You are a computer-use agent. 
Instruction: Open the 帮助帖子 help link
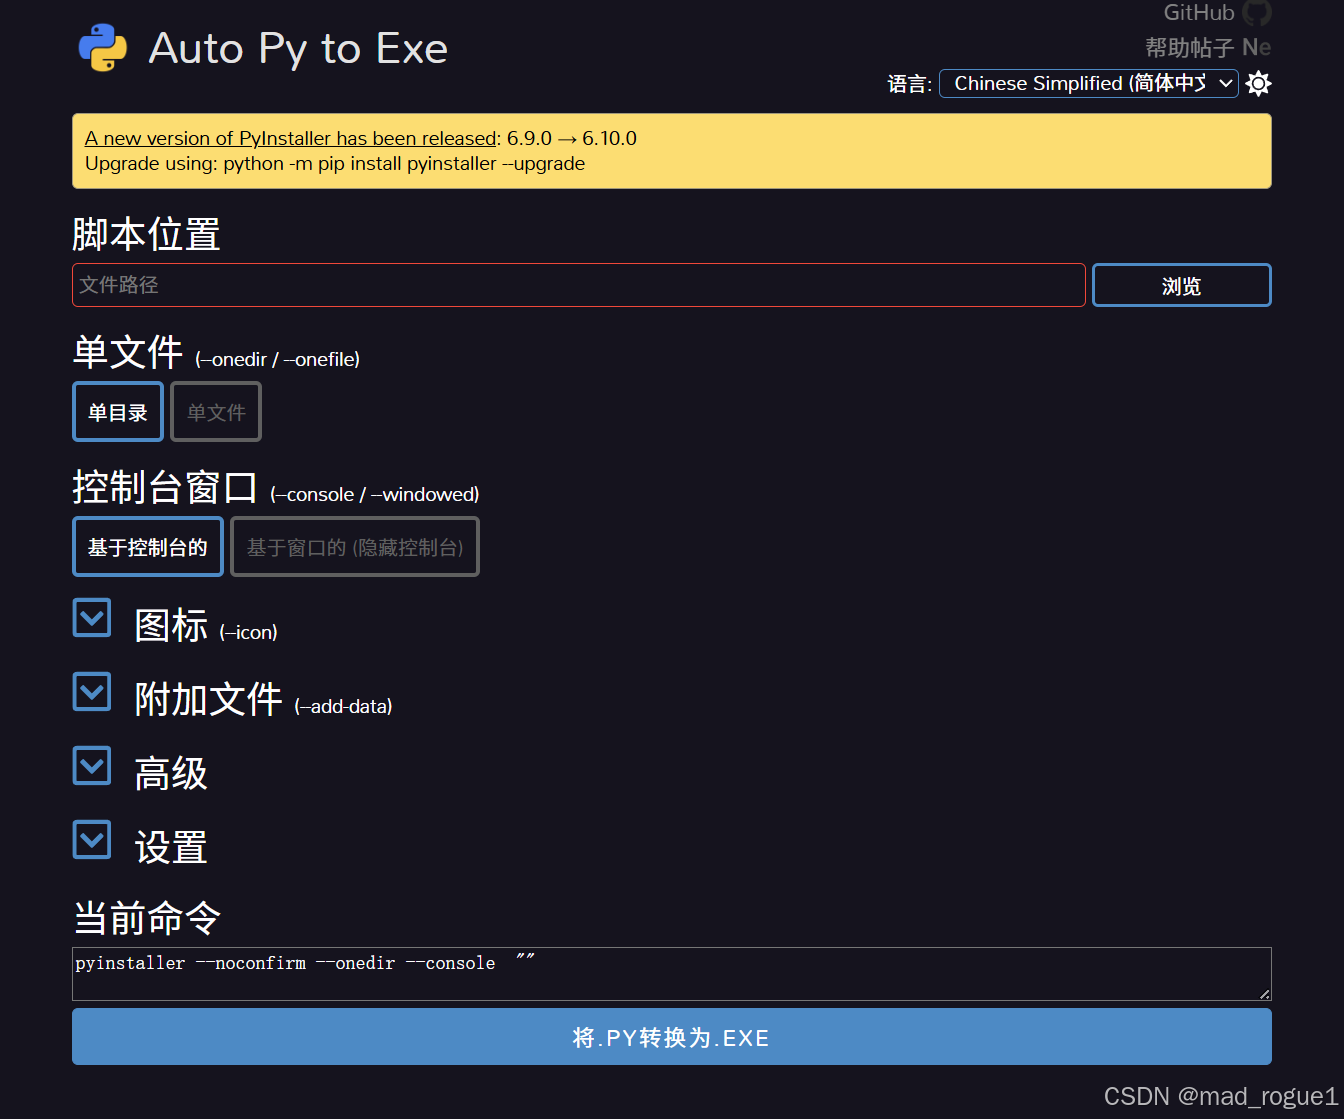click(1188, 46)
